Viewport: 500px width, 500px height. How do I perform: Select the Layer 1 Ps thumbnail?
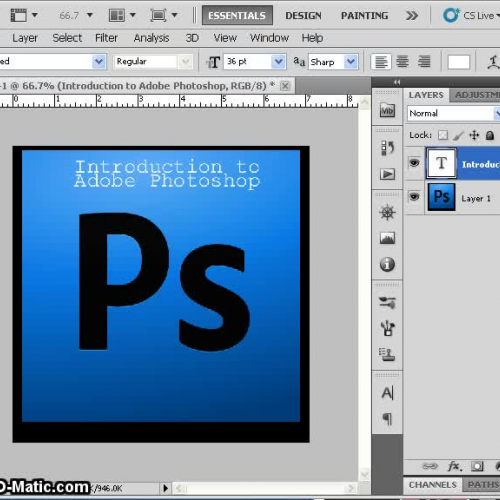(x=441, y=197)
